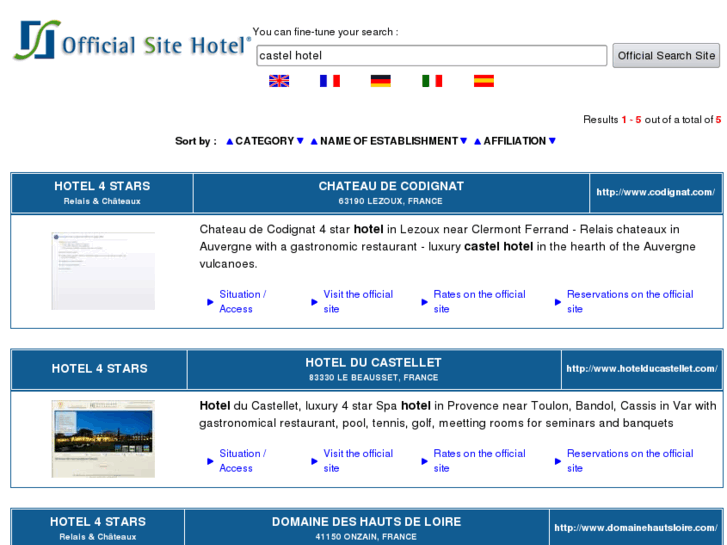
Task: Click the AFFILIATION sort label
Action: (x=515, y=141)
